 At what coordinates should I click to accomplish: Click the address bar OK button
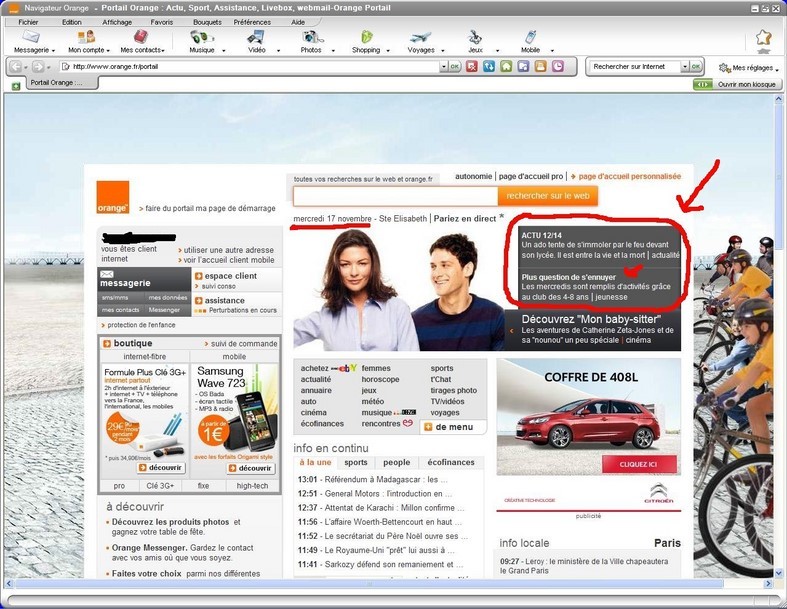click(x=454, y=66)
